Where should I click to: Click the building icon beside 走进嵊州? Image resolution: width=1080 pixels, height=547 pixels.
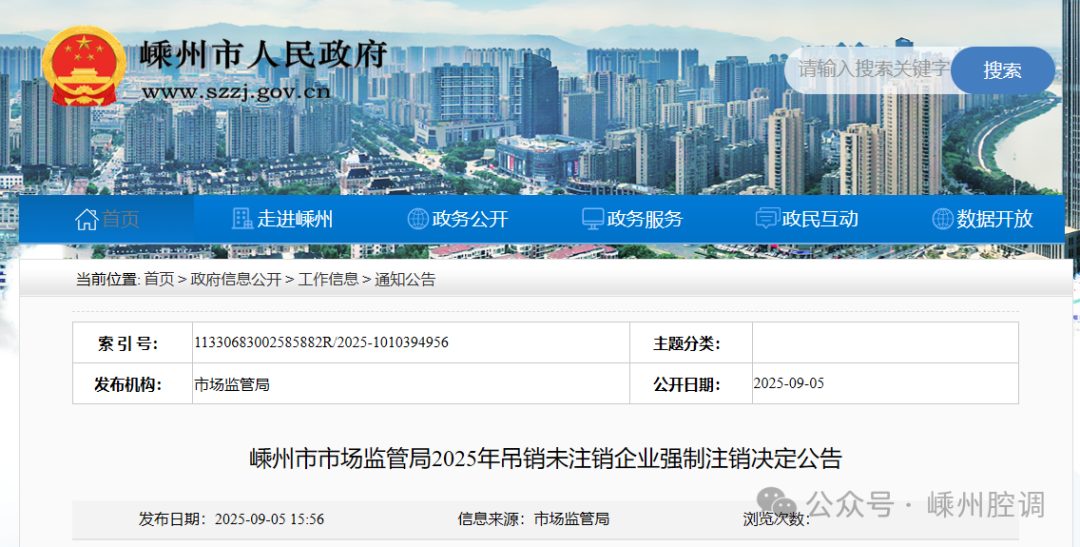tap(242, 219)
